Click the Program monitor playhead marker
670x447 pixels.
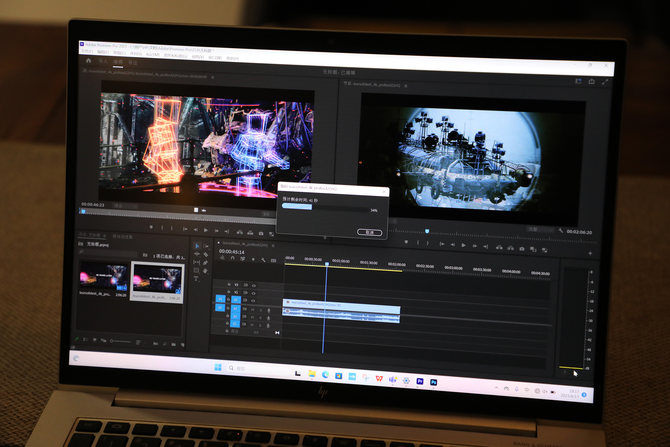click(427, 231)
